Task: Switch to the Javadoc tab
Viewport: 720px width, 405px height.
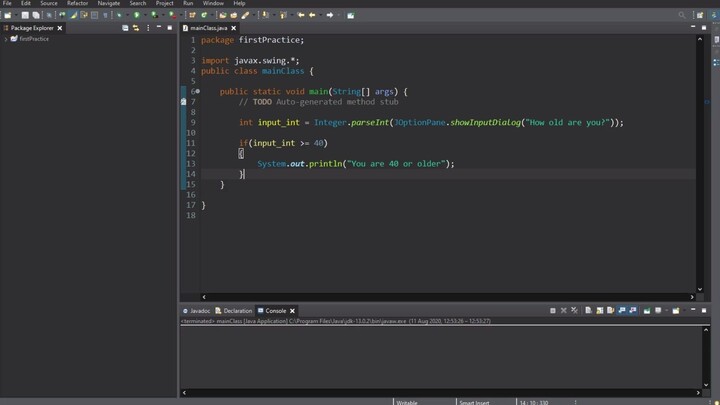Action: 199,311
